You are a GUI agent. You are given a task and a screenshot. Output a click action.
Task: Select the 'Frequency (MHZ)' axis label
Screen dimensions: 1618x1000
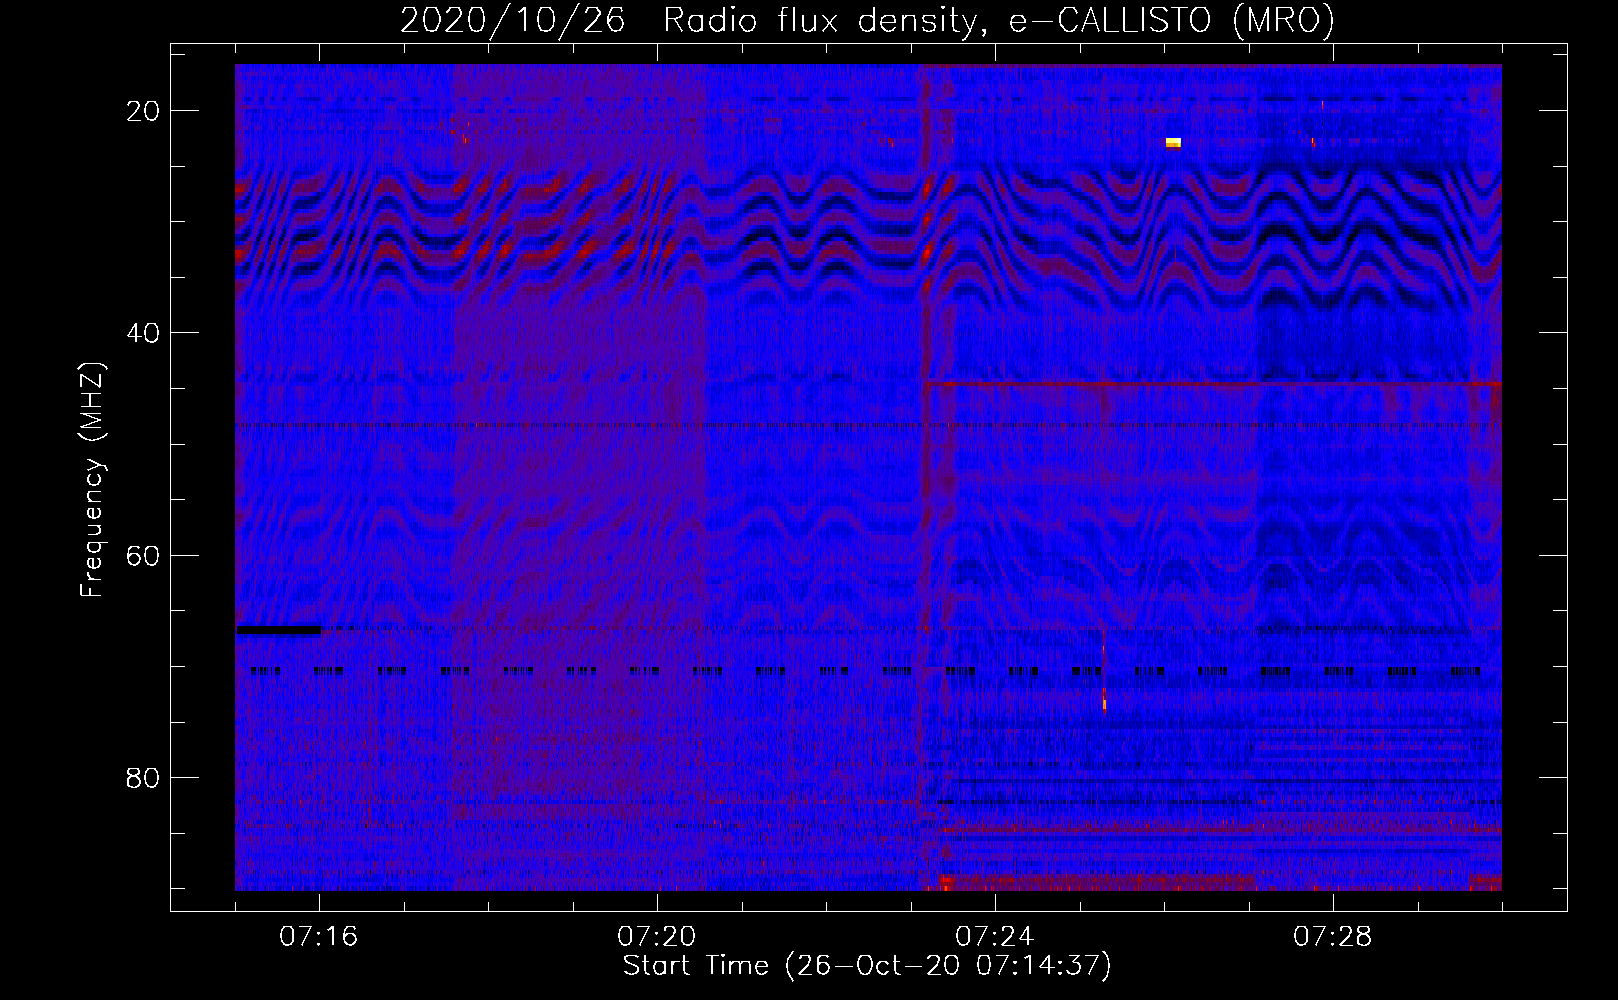(92, 480)
